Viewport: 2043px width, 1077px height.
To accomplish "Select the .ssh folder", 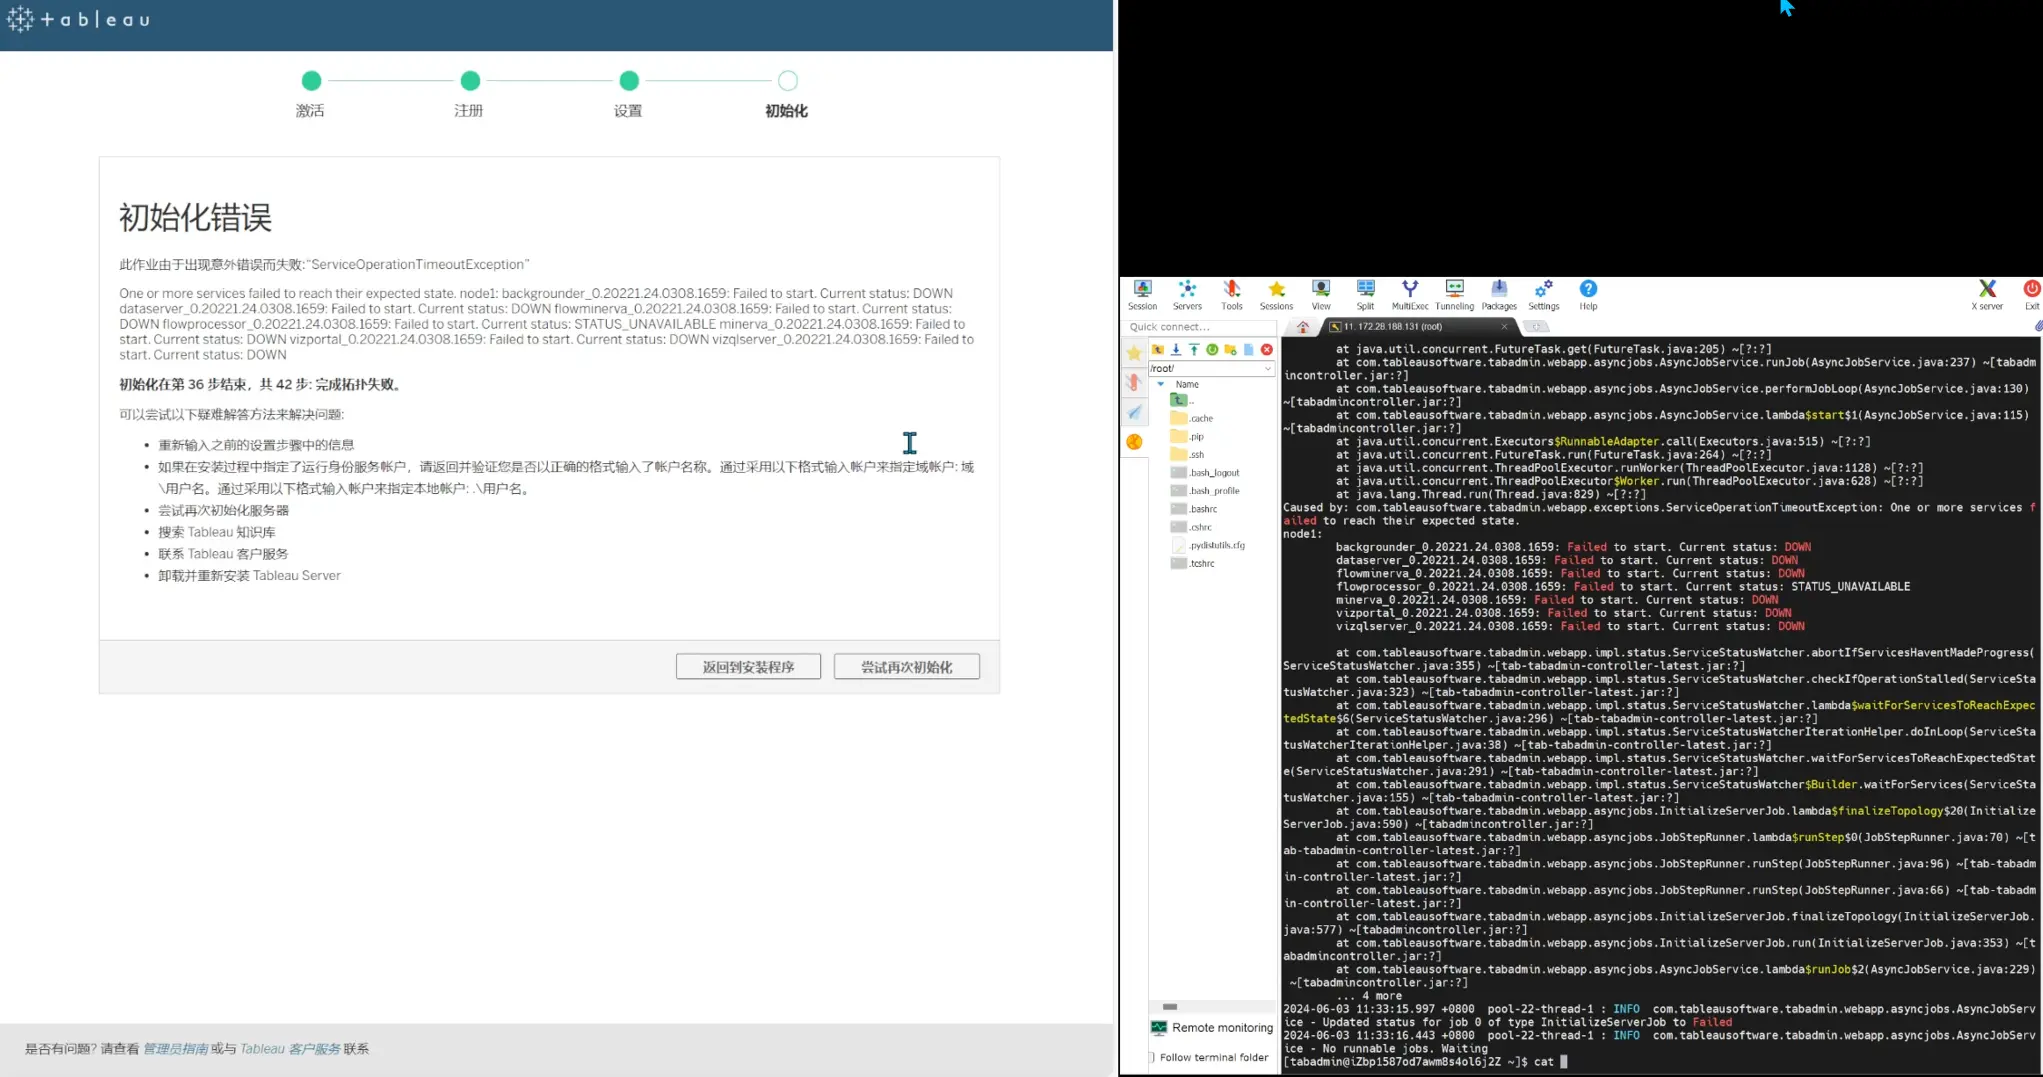I will (x=1188, y=454).
